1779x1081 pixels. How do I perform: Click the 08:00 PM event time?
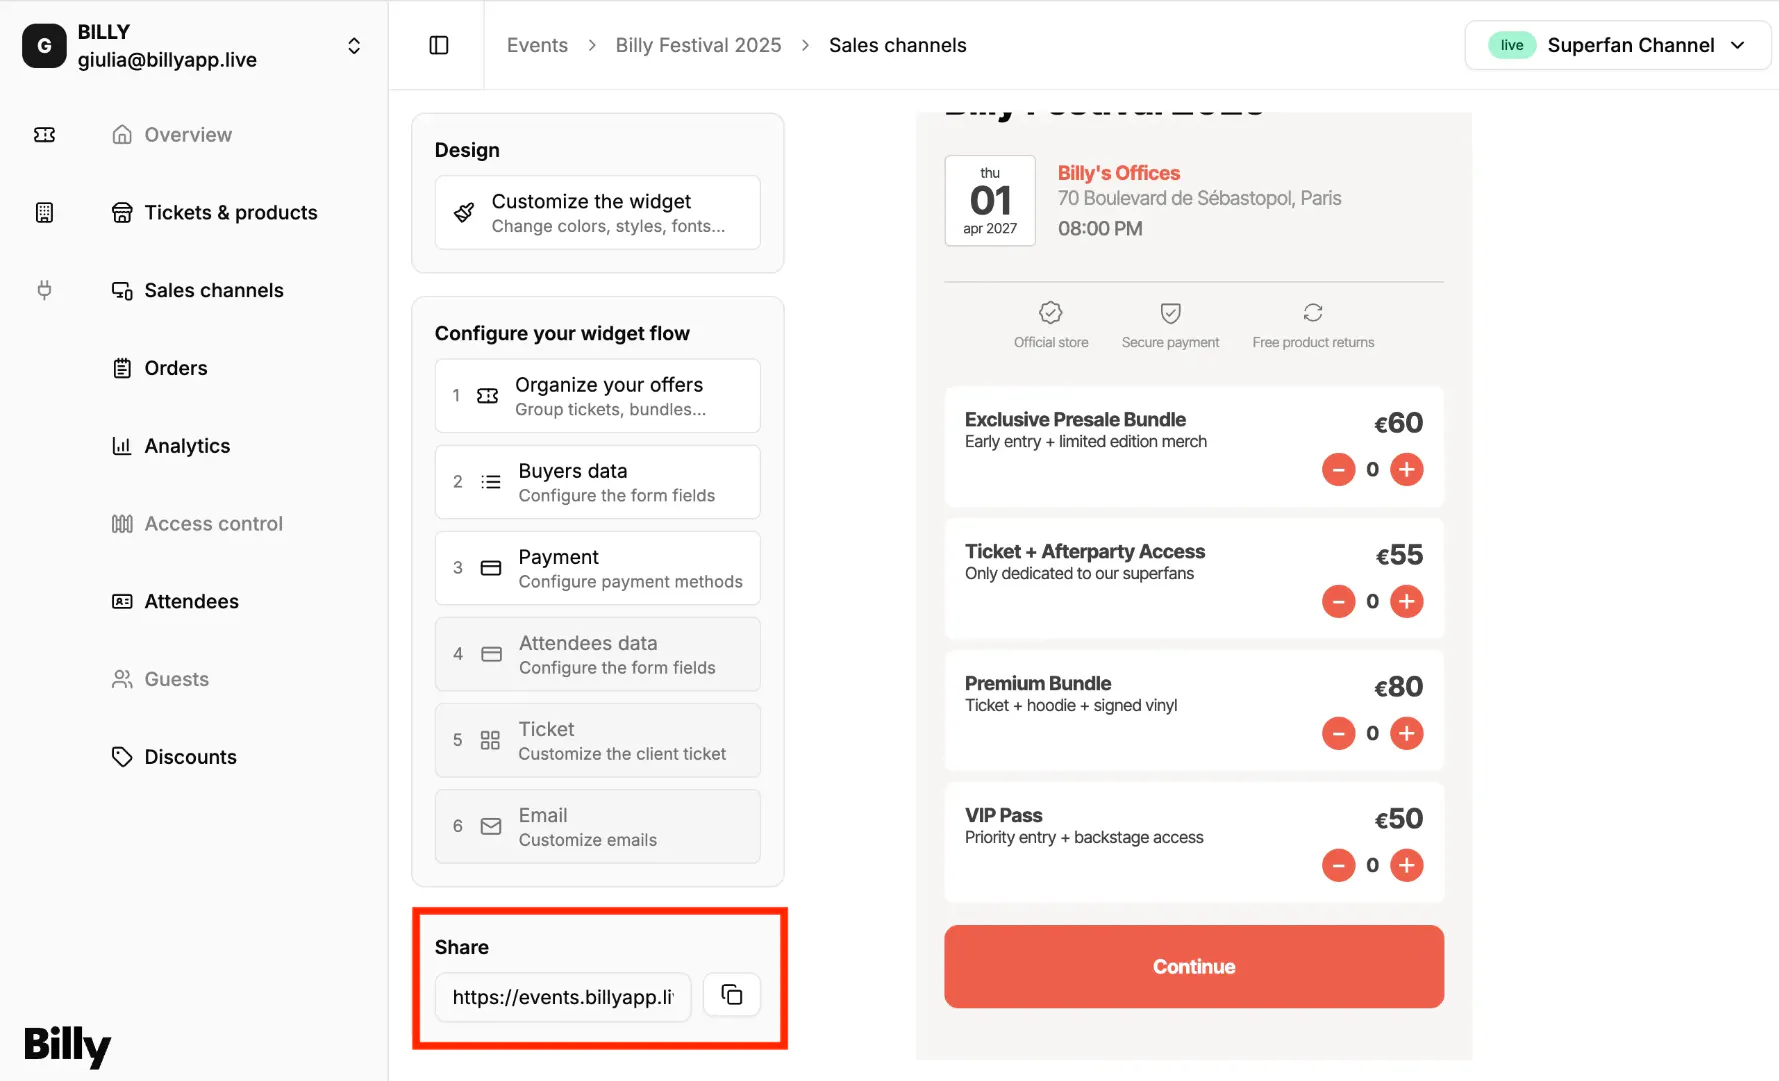1100,228
